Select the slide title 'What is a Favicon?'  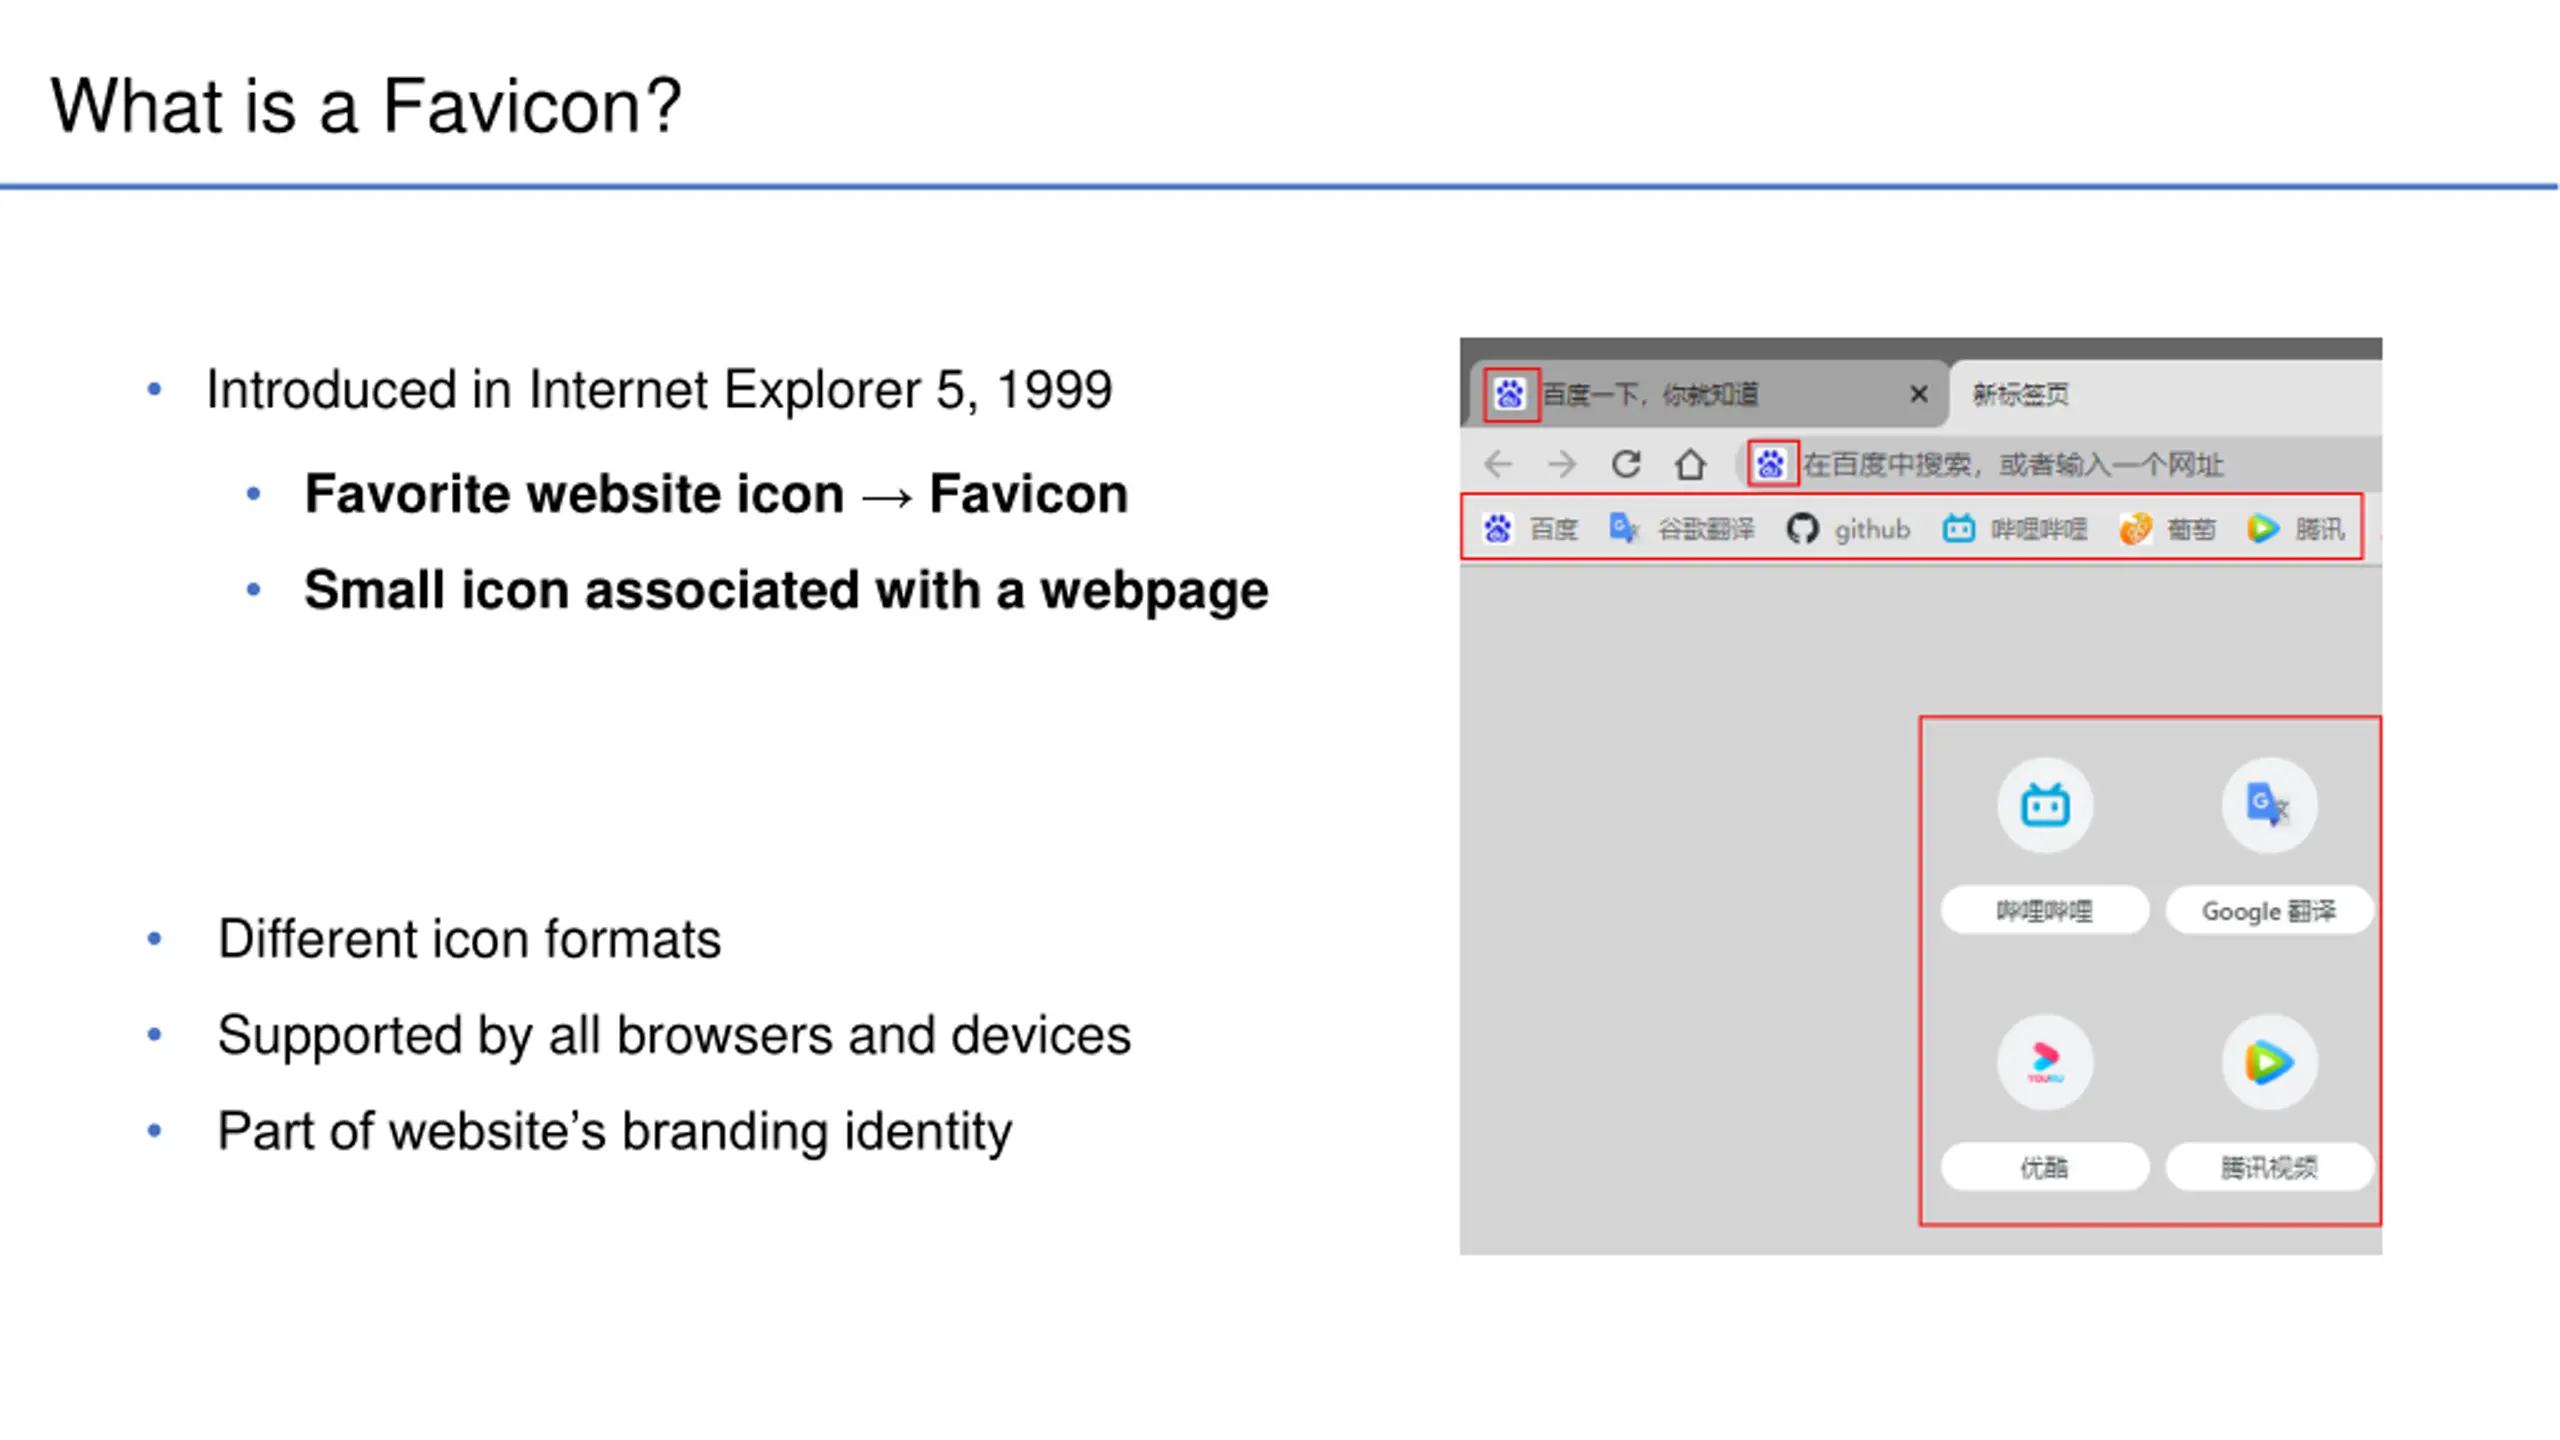coord(366,106)
